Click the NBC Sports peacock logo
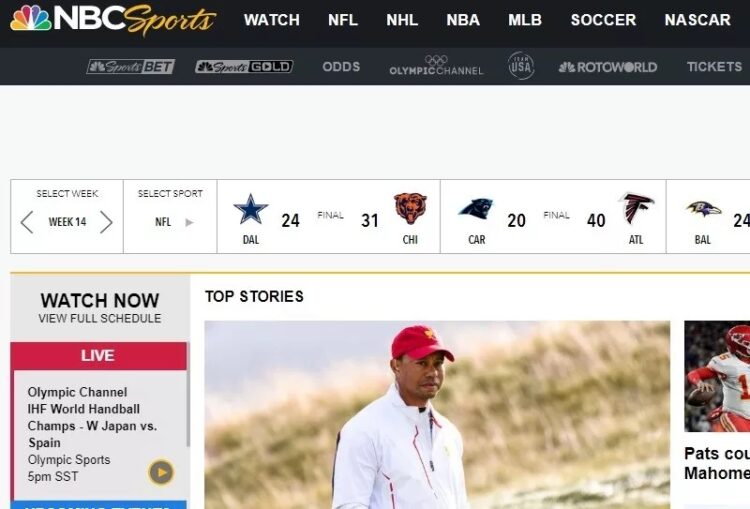 coord(113,20)
